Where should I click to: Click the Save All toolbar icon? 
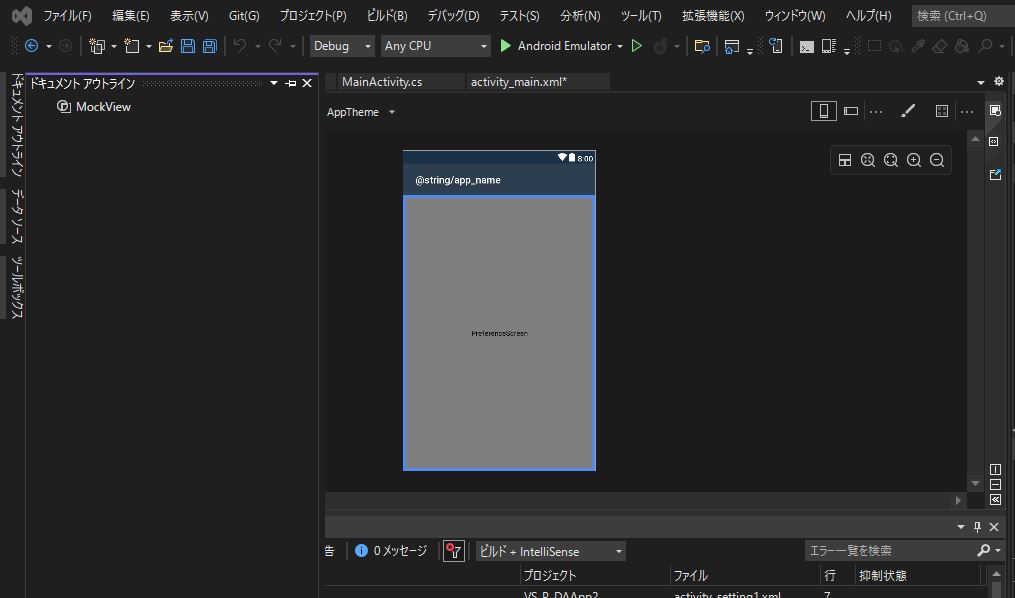209,46
